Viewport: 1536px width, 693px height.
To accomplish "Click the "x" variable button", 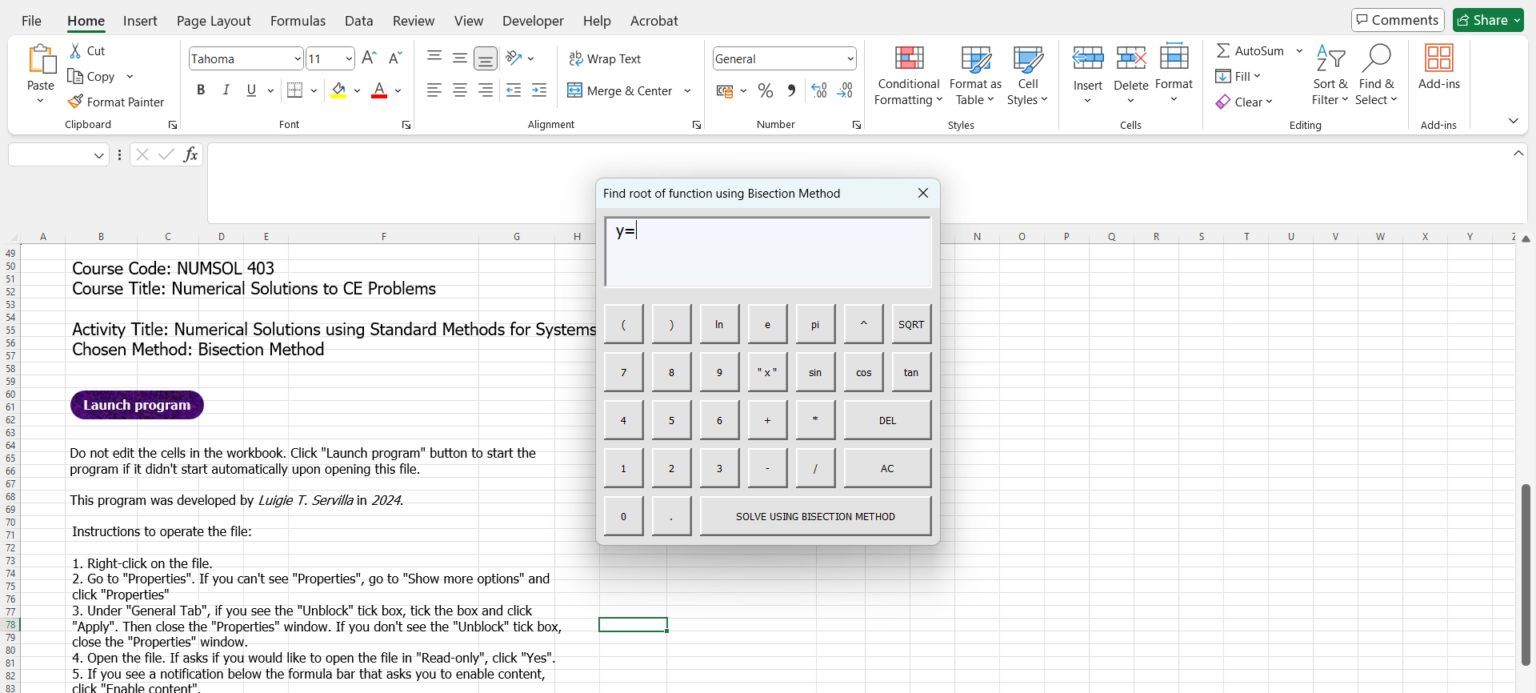I will [767, 372].
